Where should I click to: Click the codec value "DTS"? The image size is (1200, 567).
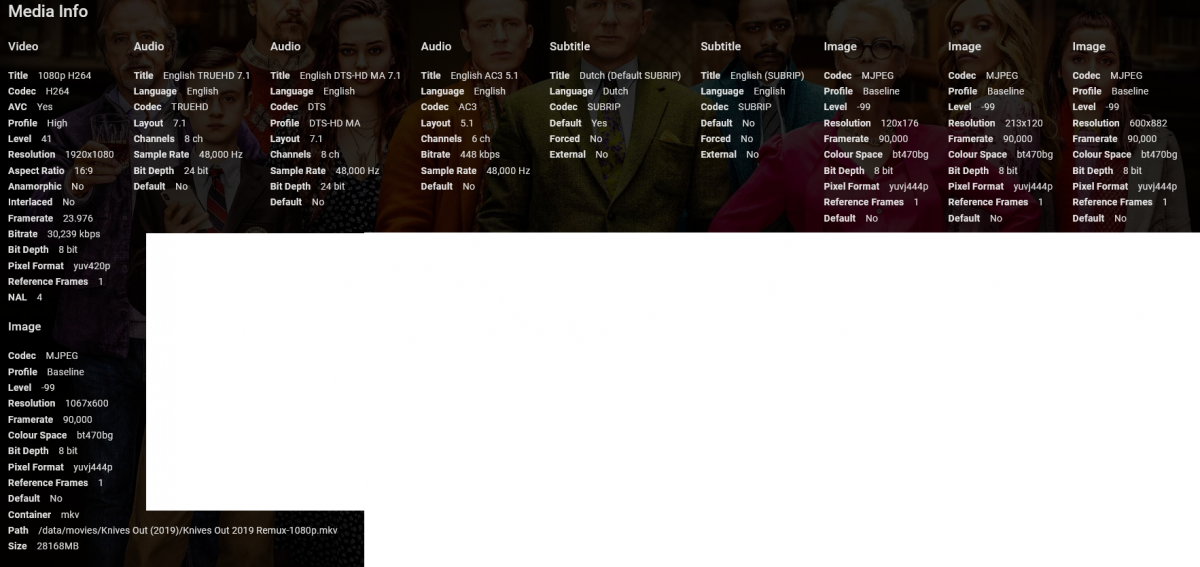click(316, 107)
